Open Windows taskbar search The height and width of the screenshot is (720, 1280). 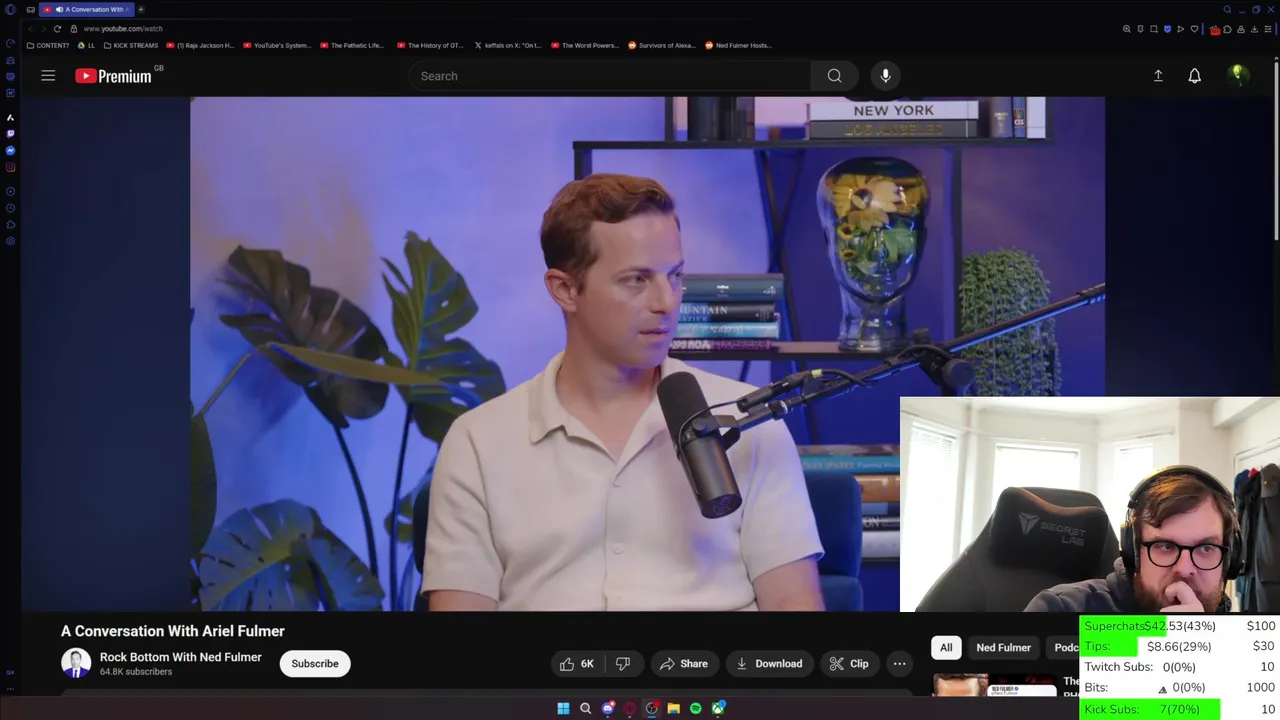pyautogui.click(x=585, y=709)
